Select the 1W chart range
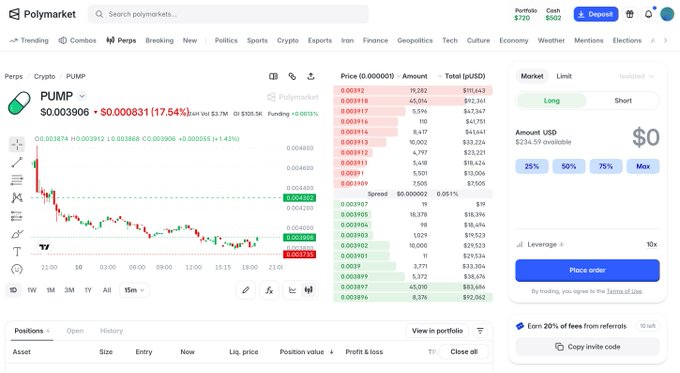This screenshot has height=373, width=680. coord(32,290)
